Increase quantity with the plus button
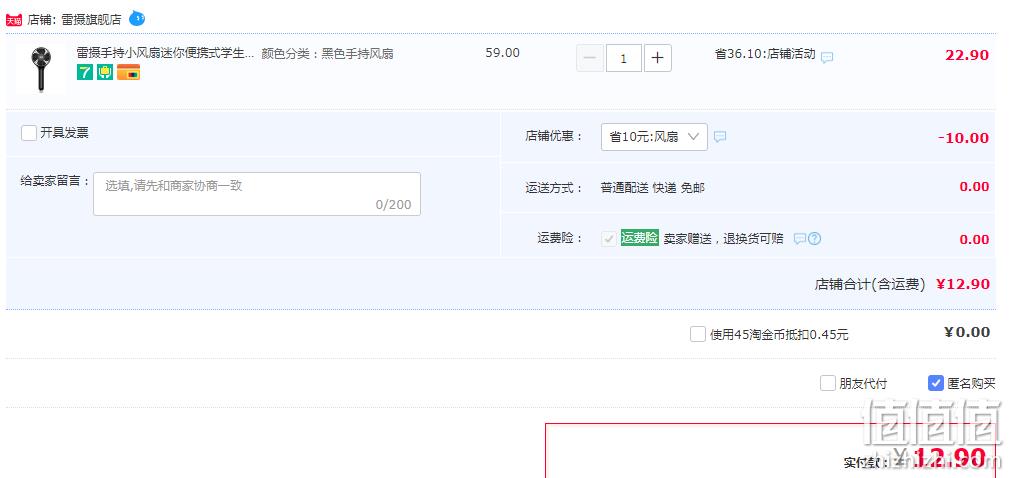Screen dimensions: 1011x478 pos(658,58)
